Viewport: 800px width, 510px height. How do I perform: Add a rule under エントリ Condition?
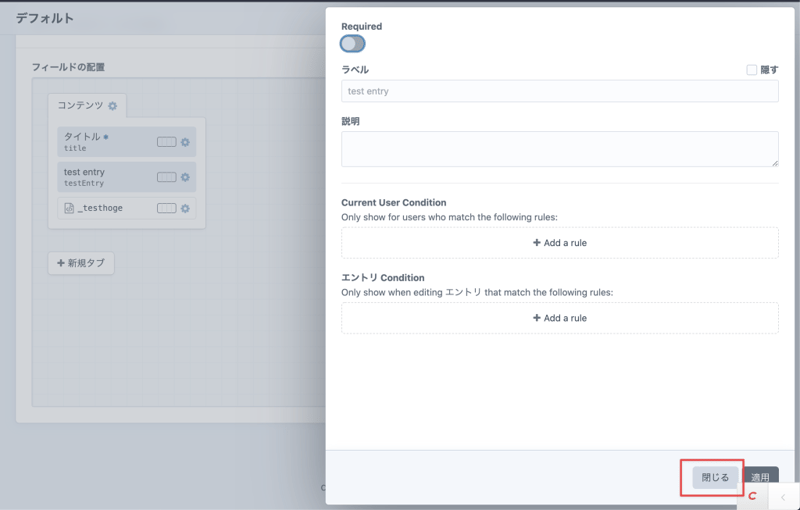pos(559,318)
